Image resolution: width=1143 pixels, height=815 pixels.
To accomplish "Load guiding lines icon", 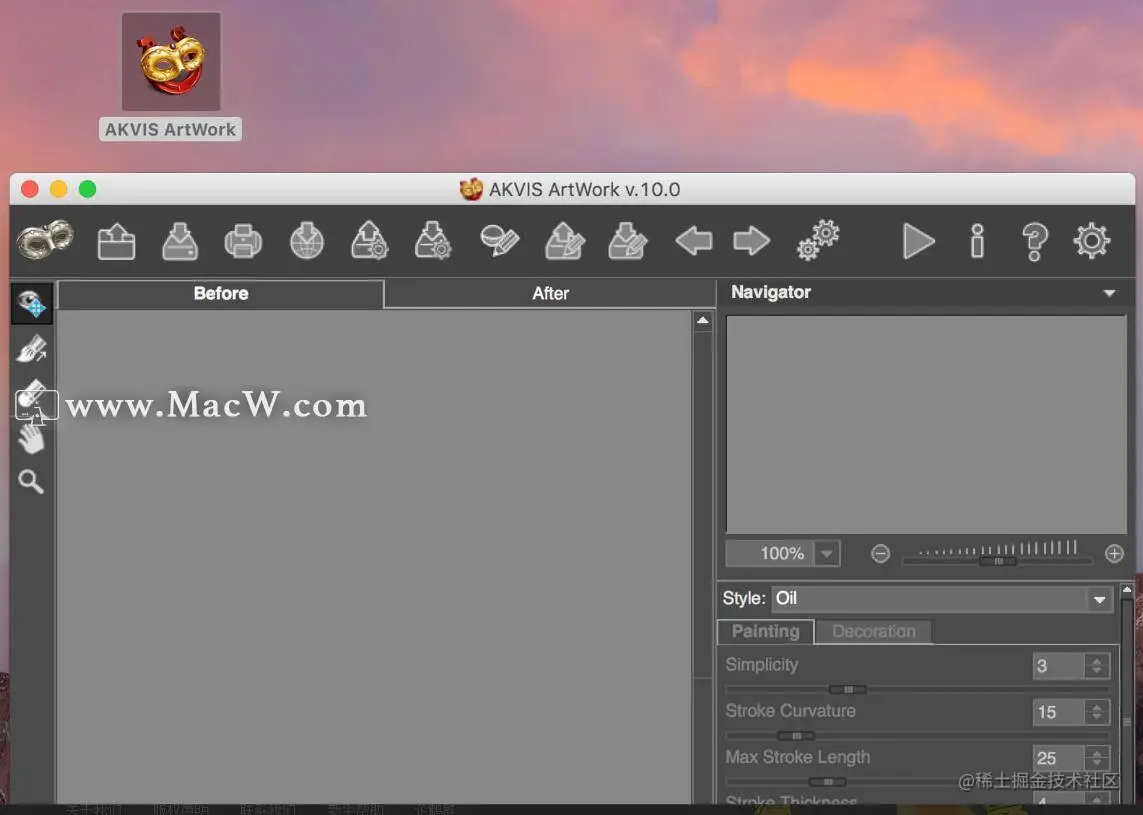I will tap(564, 241).
